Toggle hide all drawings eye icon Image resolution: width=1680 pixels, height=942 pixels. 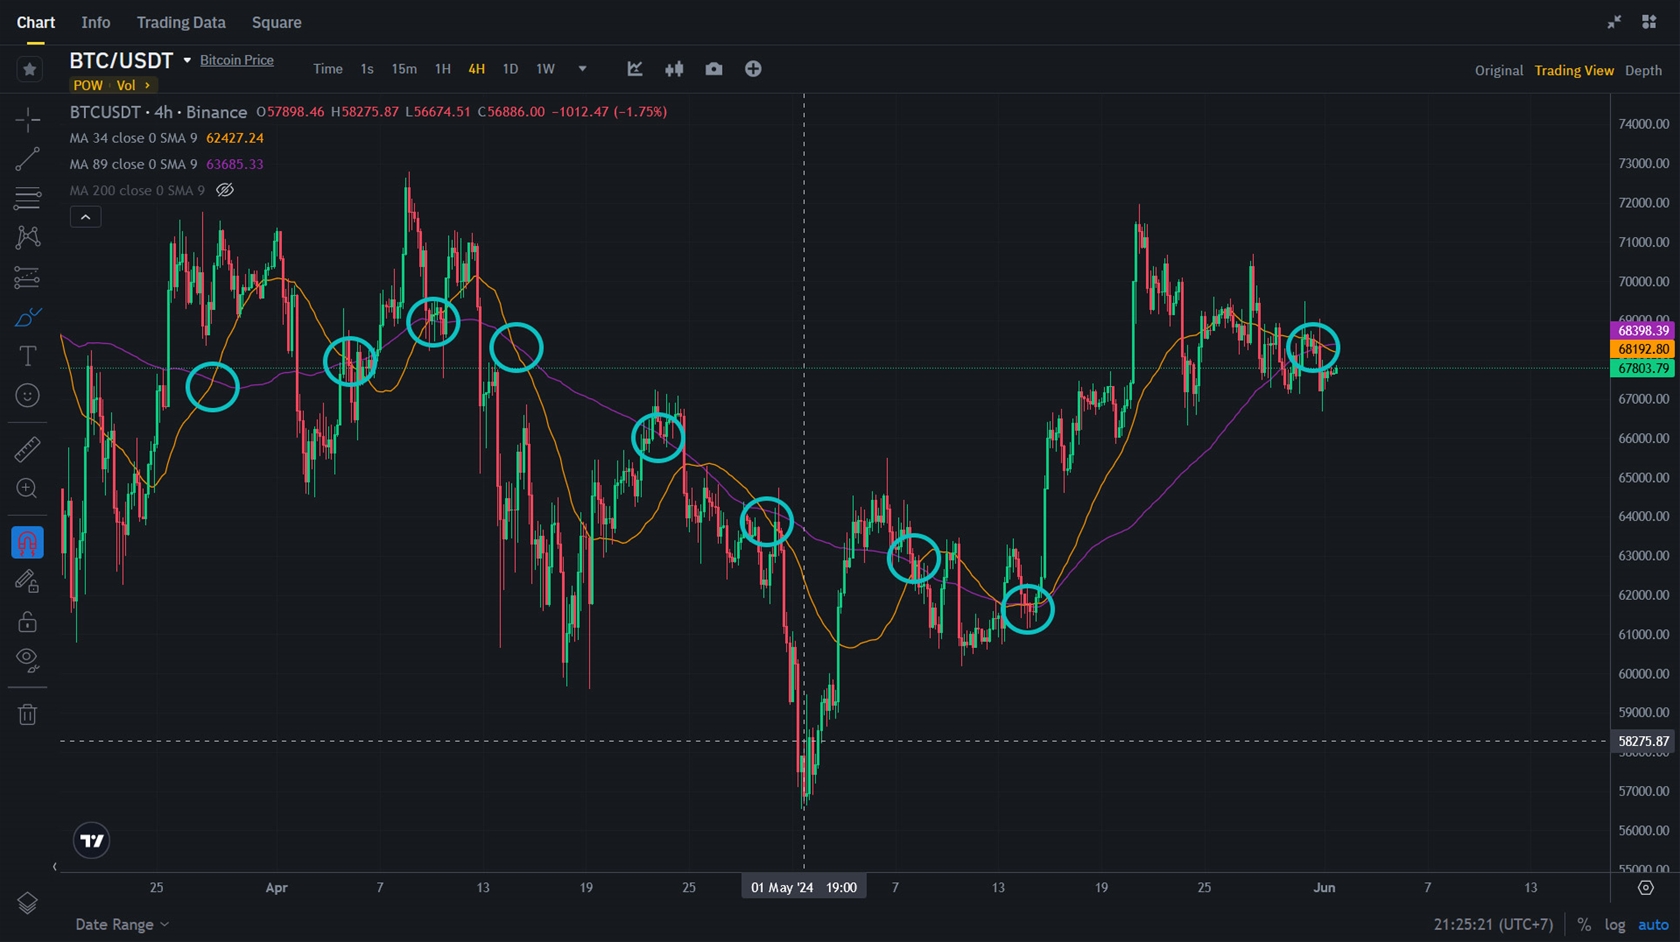pos(28,660)
